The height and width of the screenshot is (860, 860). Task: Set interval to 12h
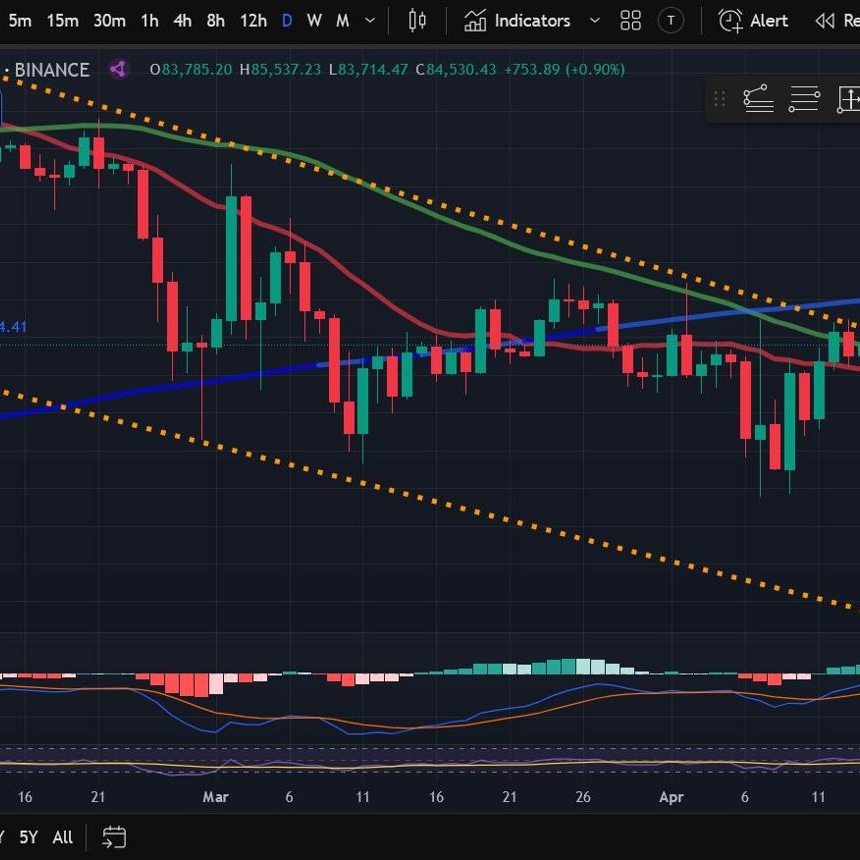click(x=253, y=21)
